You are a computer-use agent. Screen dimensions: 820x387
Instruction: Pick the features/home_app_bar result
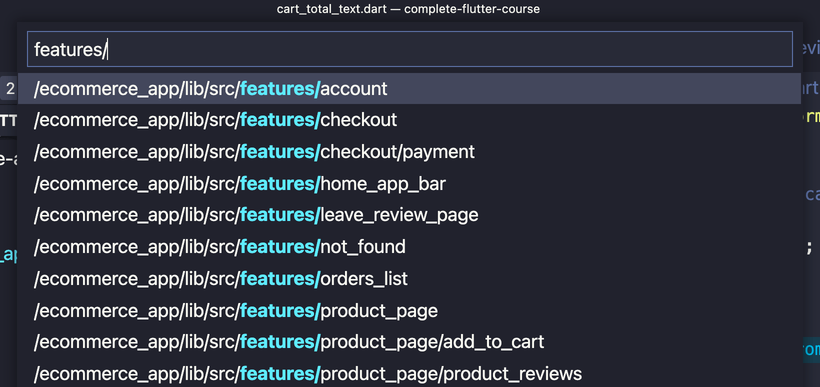409,184
